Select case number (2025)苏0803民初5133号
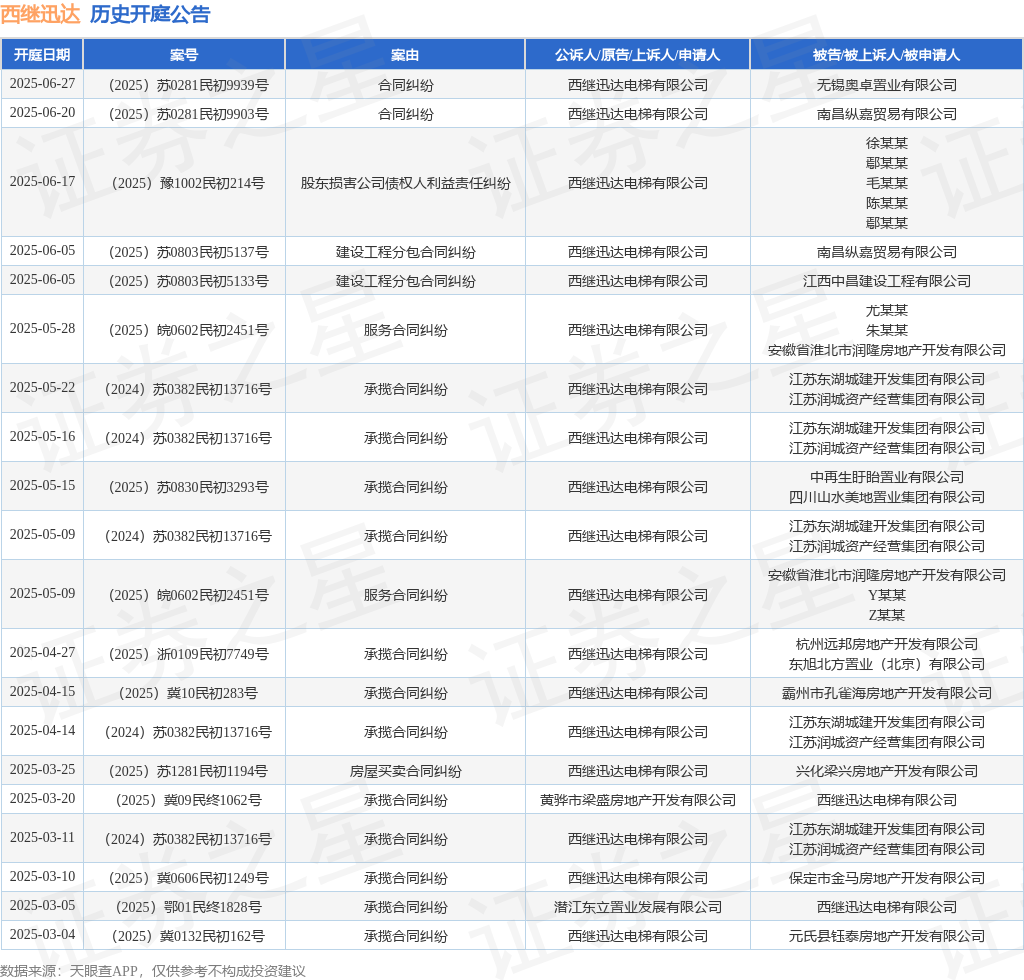 point(188,281)
